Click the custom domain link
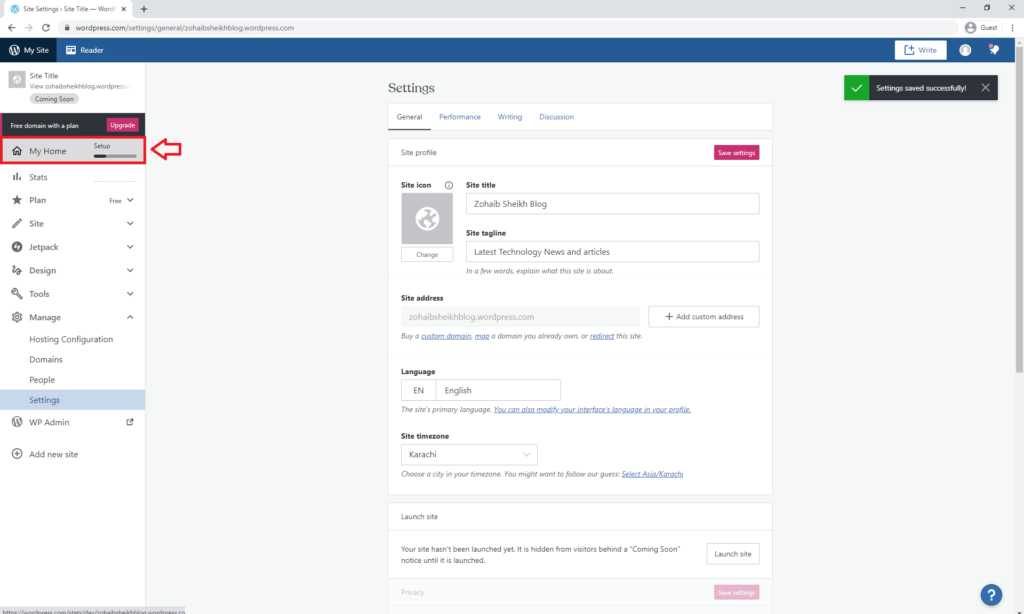Viewport: 1024px width, 614px height. point(446,336)
